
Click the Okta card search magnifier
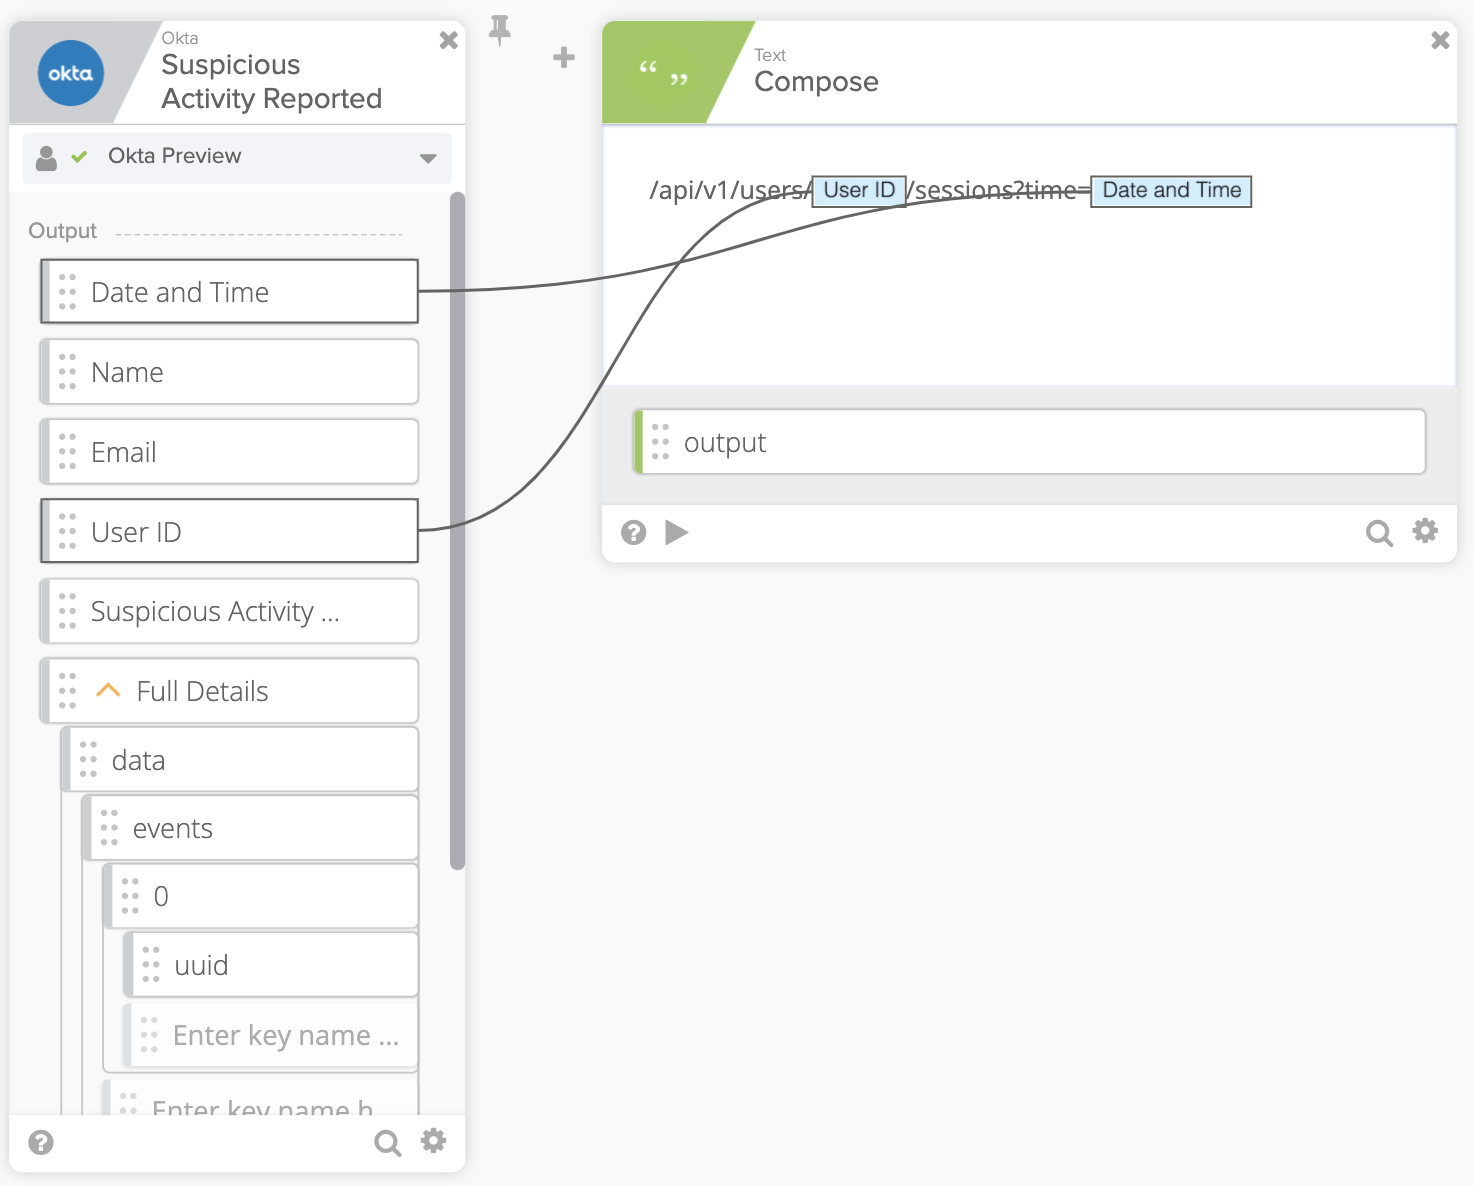click(387, 1142)
